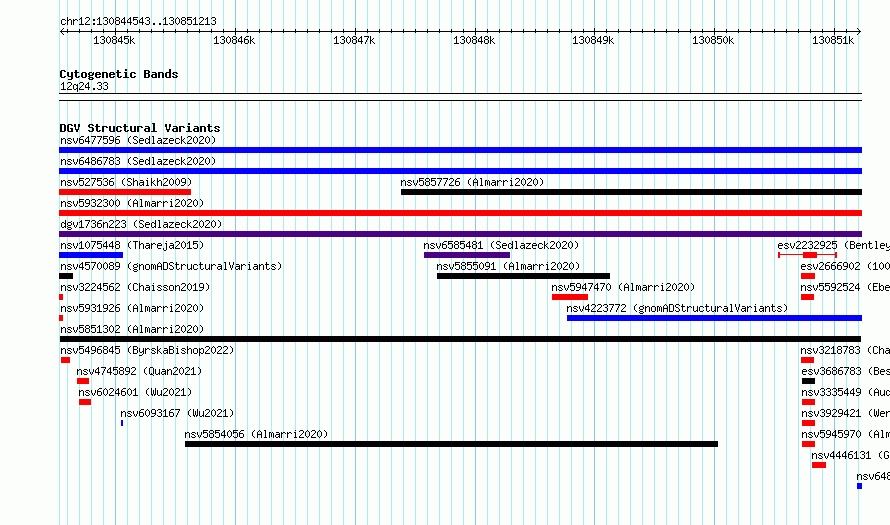Click the small black bar under nsv4570089

(66, 276)
